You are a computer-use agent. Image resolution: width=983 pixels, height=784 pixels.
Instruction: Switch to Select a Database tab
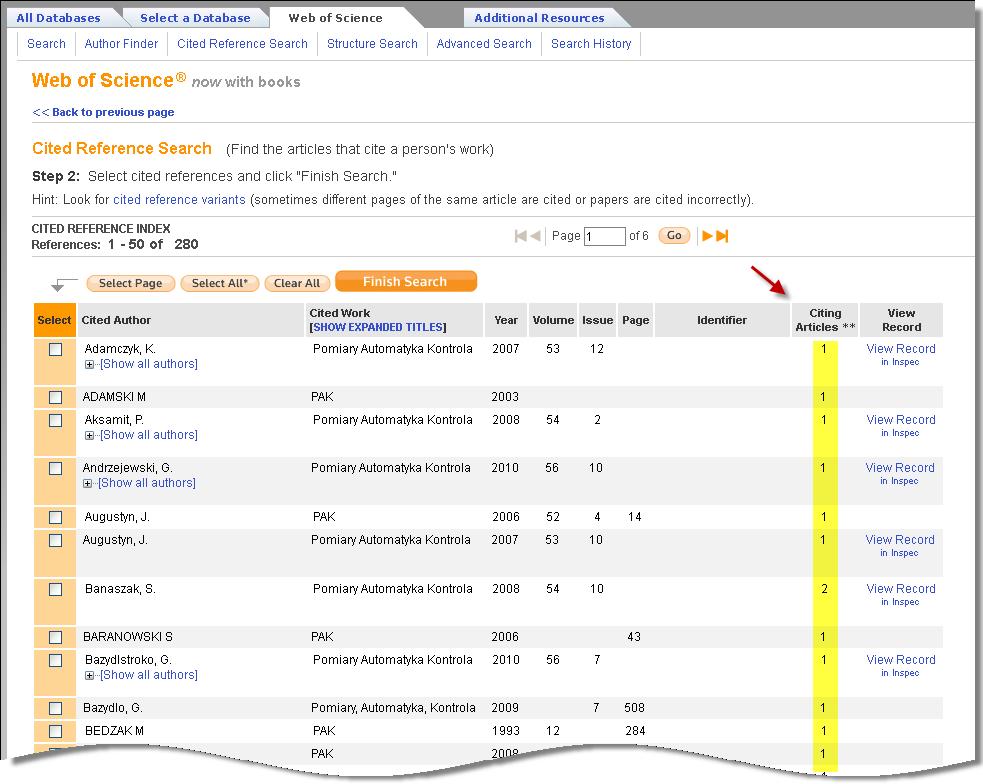tap(195, 18)
